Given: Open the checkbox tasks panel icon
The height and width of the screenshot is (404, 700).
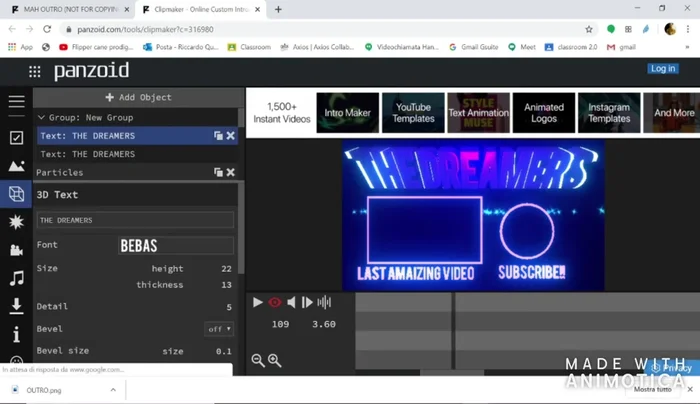Looking at the screenshot, I should point(16,138).
